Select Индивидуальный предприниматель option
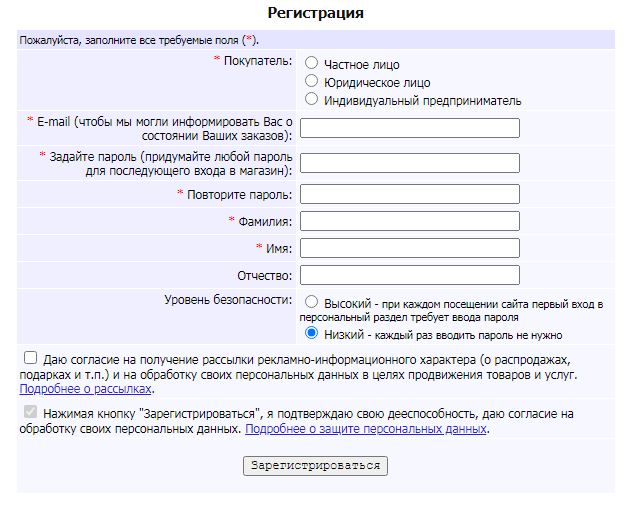Viewport: 631px width, 512px height. click(311, 99)
